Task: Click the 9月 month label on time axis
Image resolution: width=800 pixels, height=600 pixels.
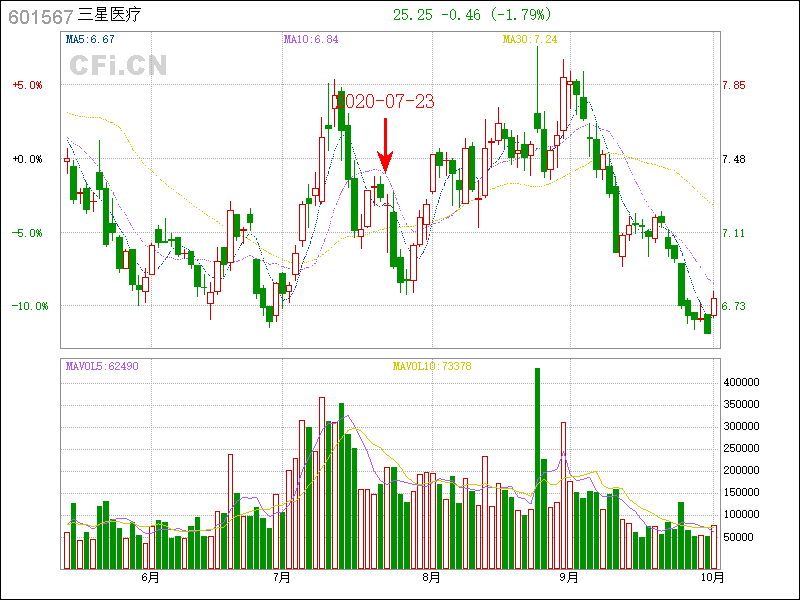Action: pos(569,578)
